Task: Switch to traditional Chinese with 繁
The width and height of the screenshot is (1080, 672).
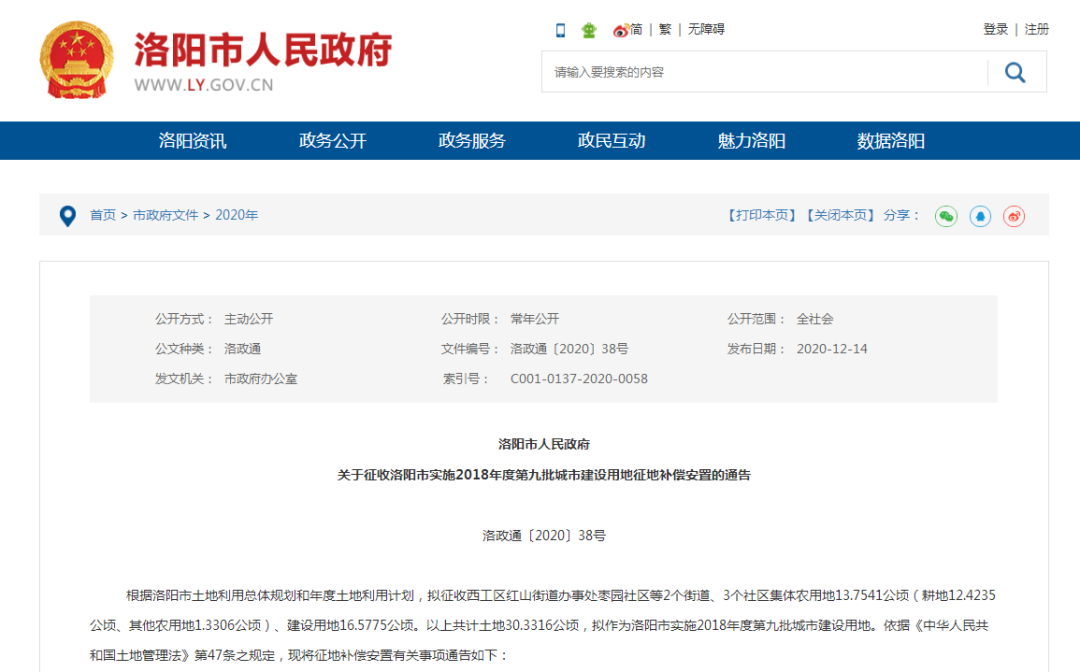Action: click(665, 30)
